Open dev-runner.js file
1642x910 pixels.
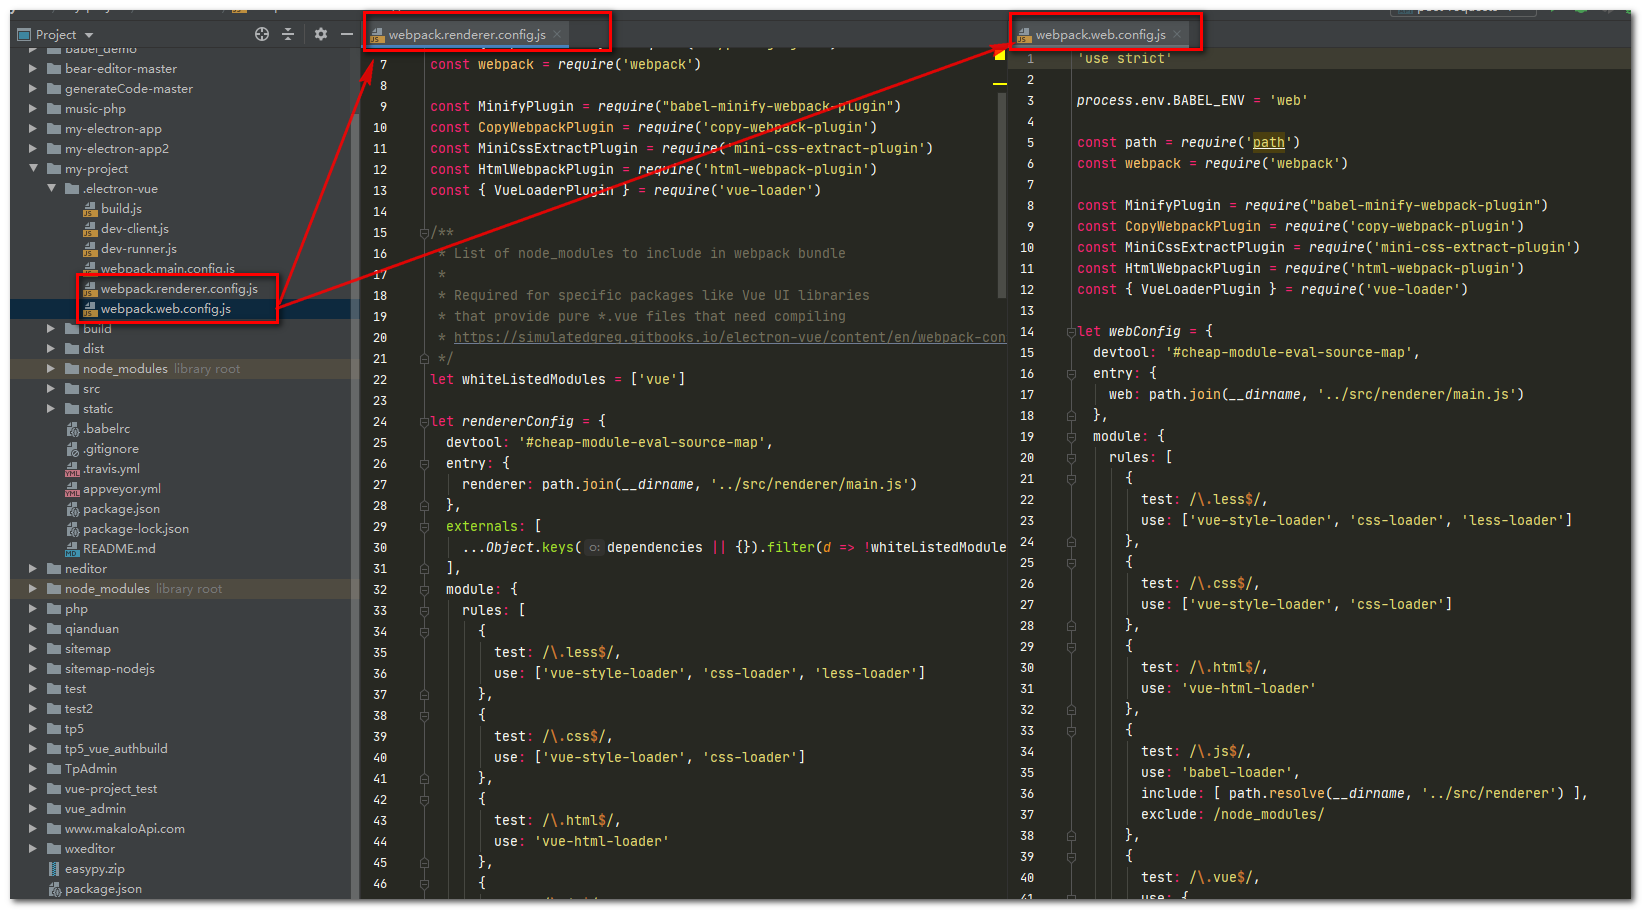click(139, 249)
